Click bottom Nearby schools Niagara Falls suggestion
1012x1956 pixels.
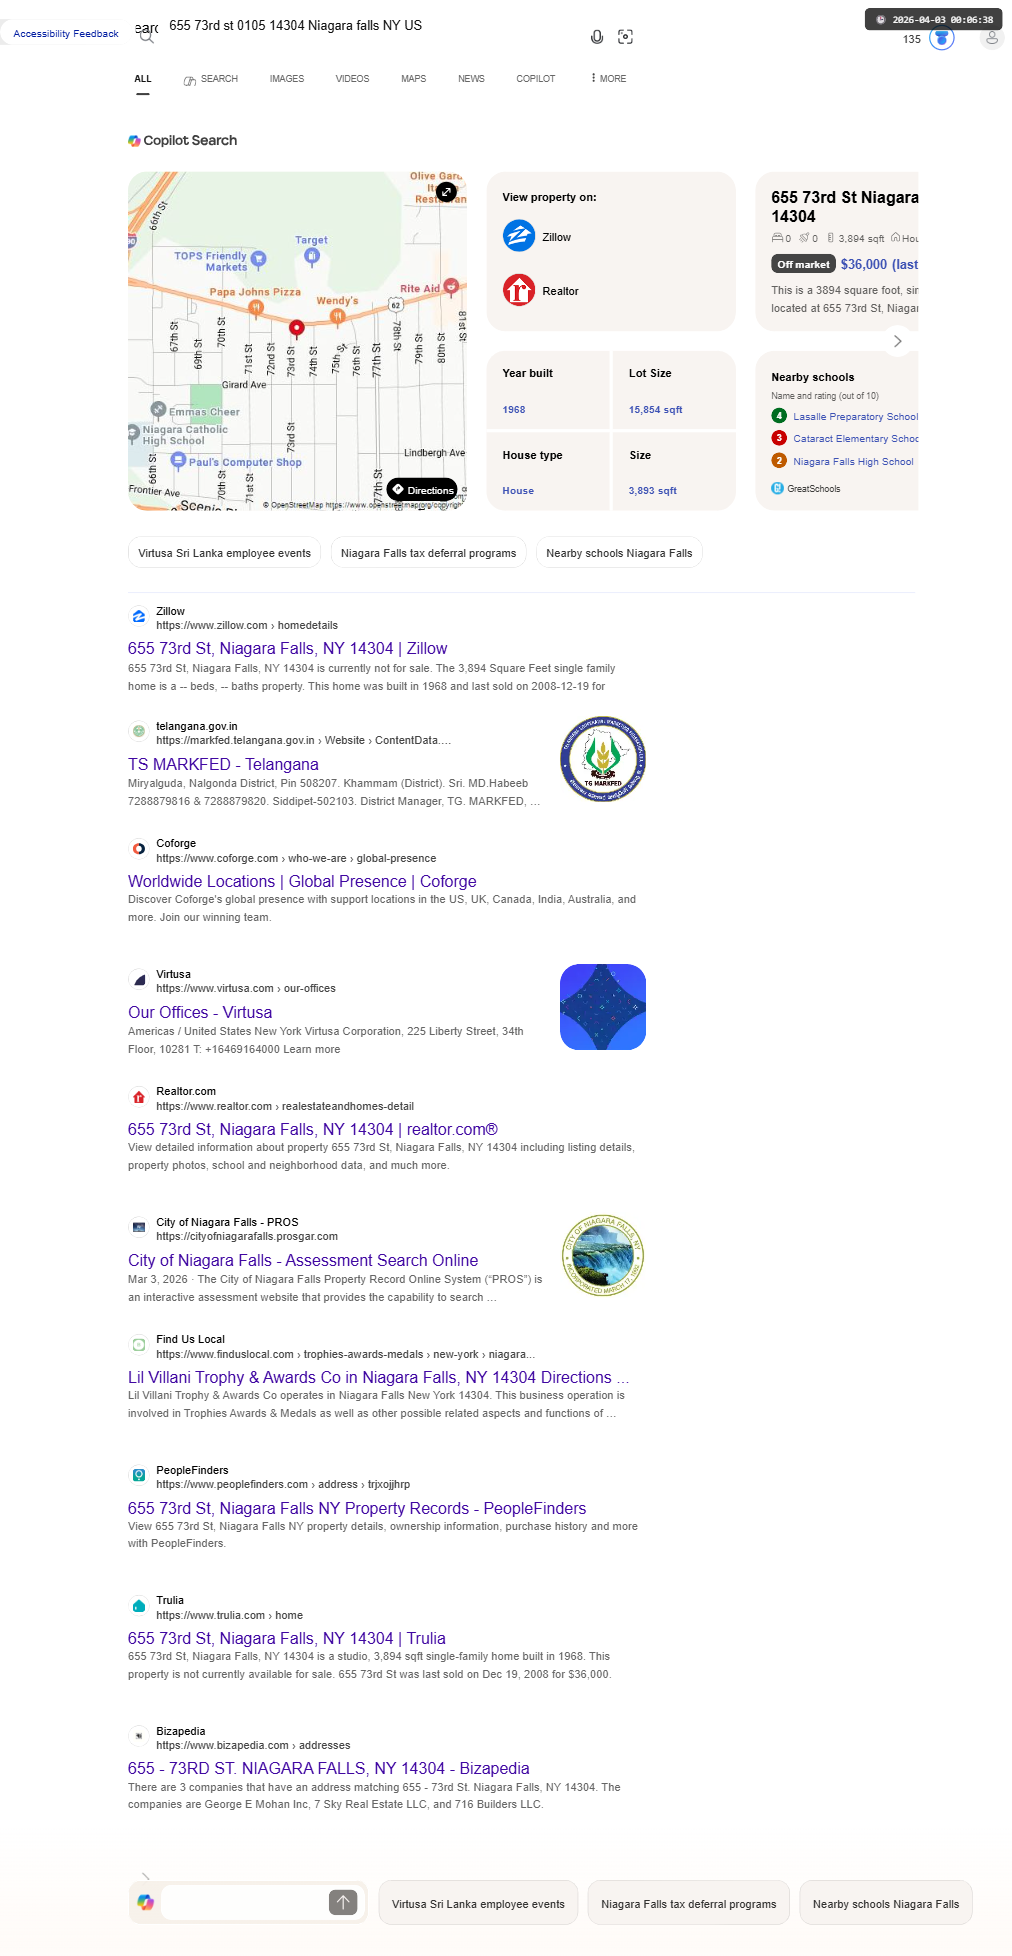click(x=886, y=1904)
